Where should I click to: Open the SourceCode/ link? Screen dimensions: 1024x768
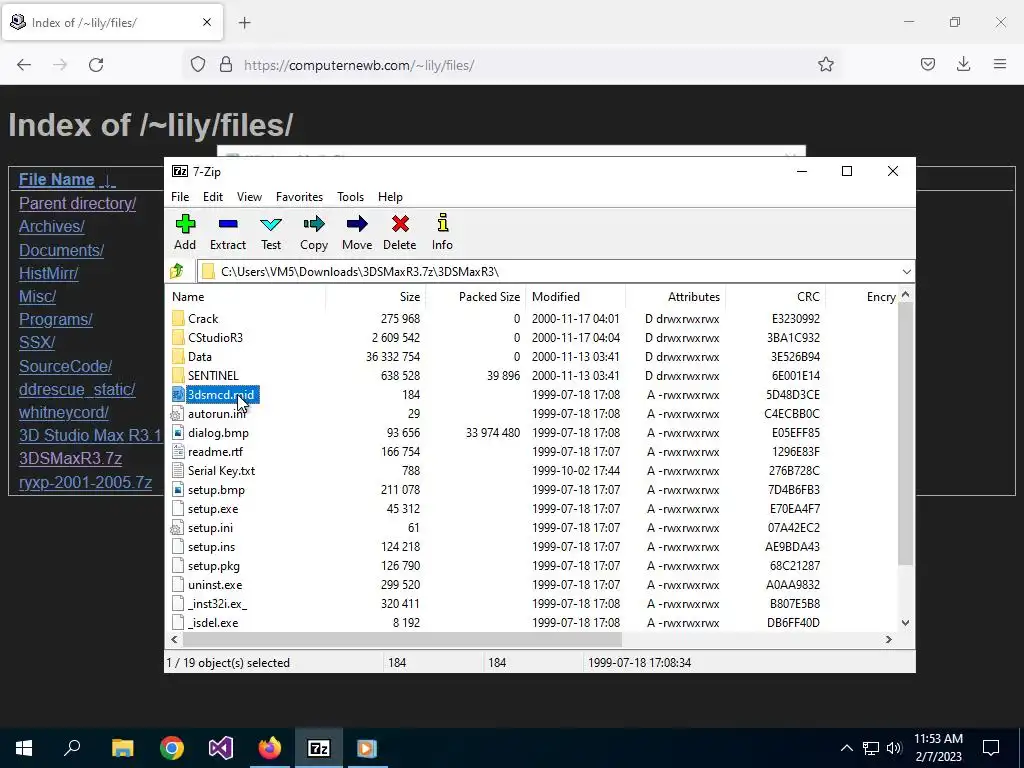coord(65,366)
